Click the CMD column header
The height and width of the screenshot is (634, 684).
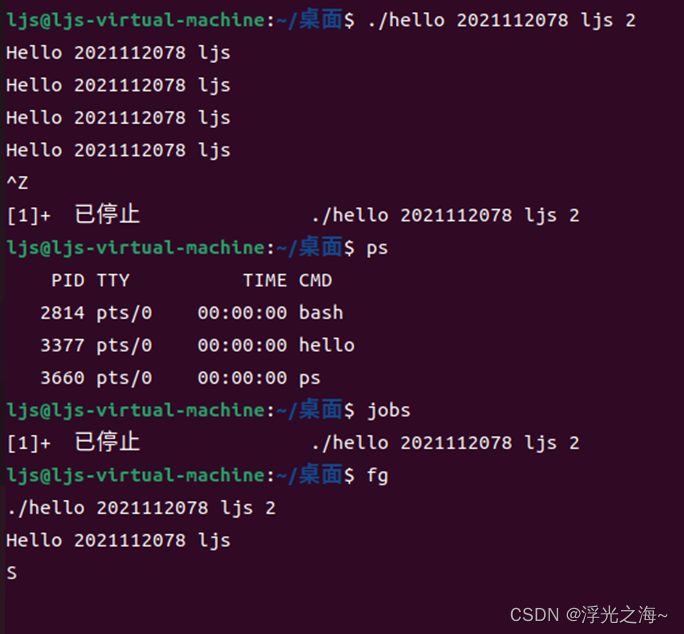coord(315,280)
